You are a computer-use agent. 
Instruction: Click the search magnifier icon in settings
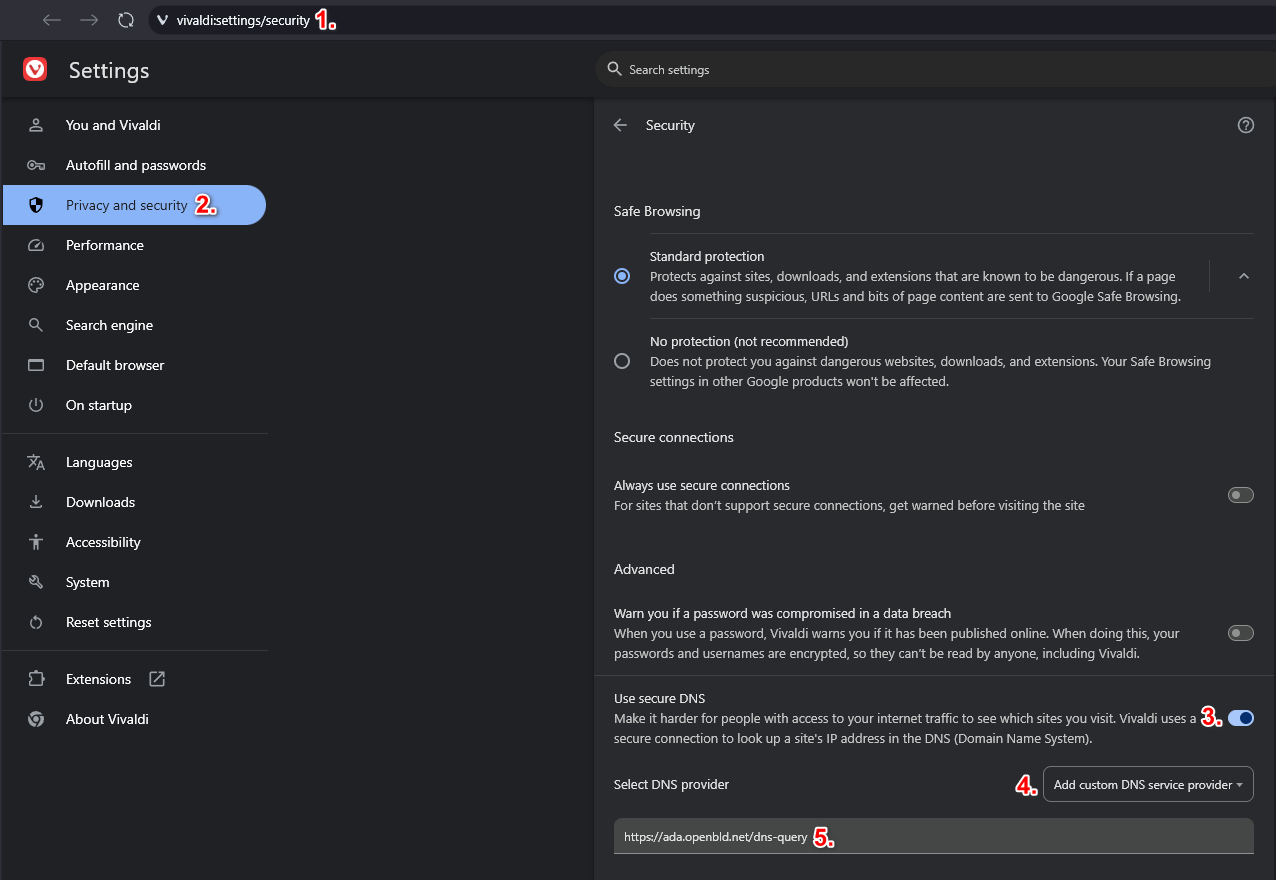pos(615,69)
